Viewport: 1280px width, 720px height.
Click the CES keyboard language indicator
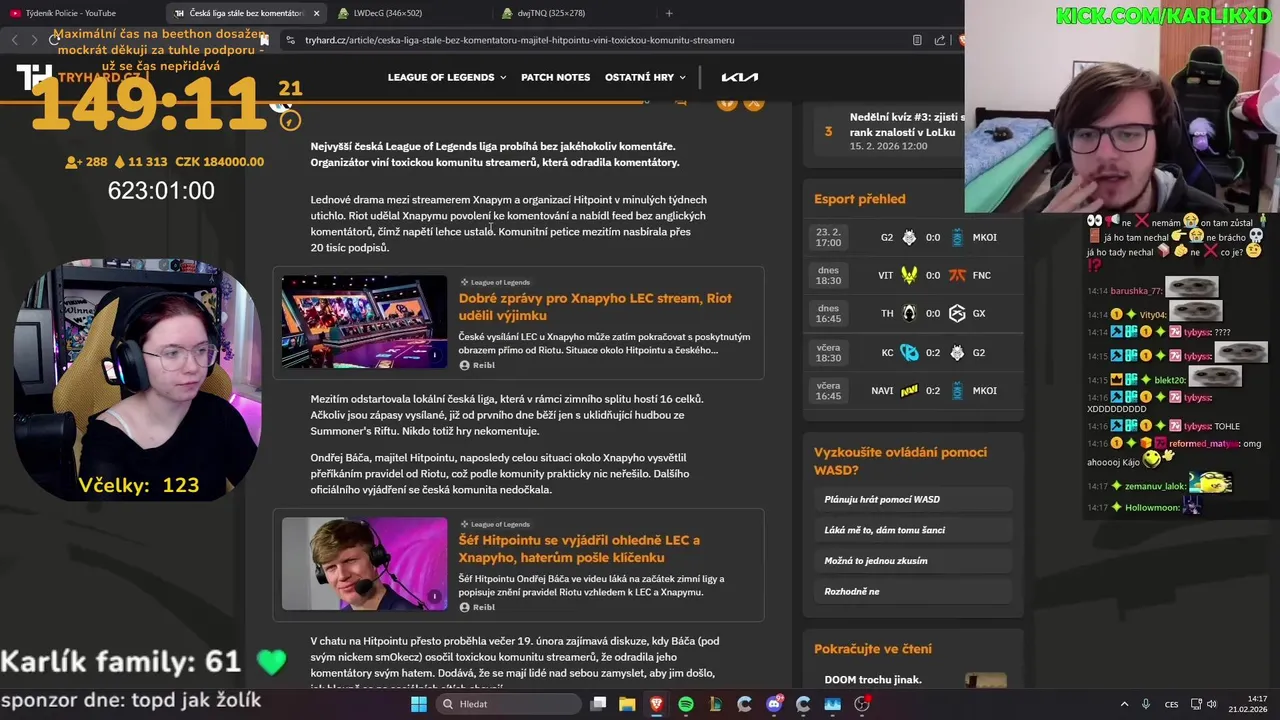coord(1171,704)
